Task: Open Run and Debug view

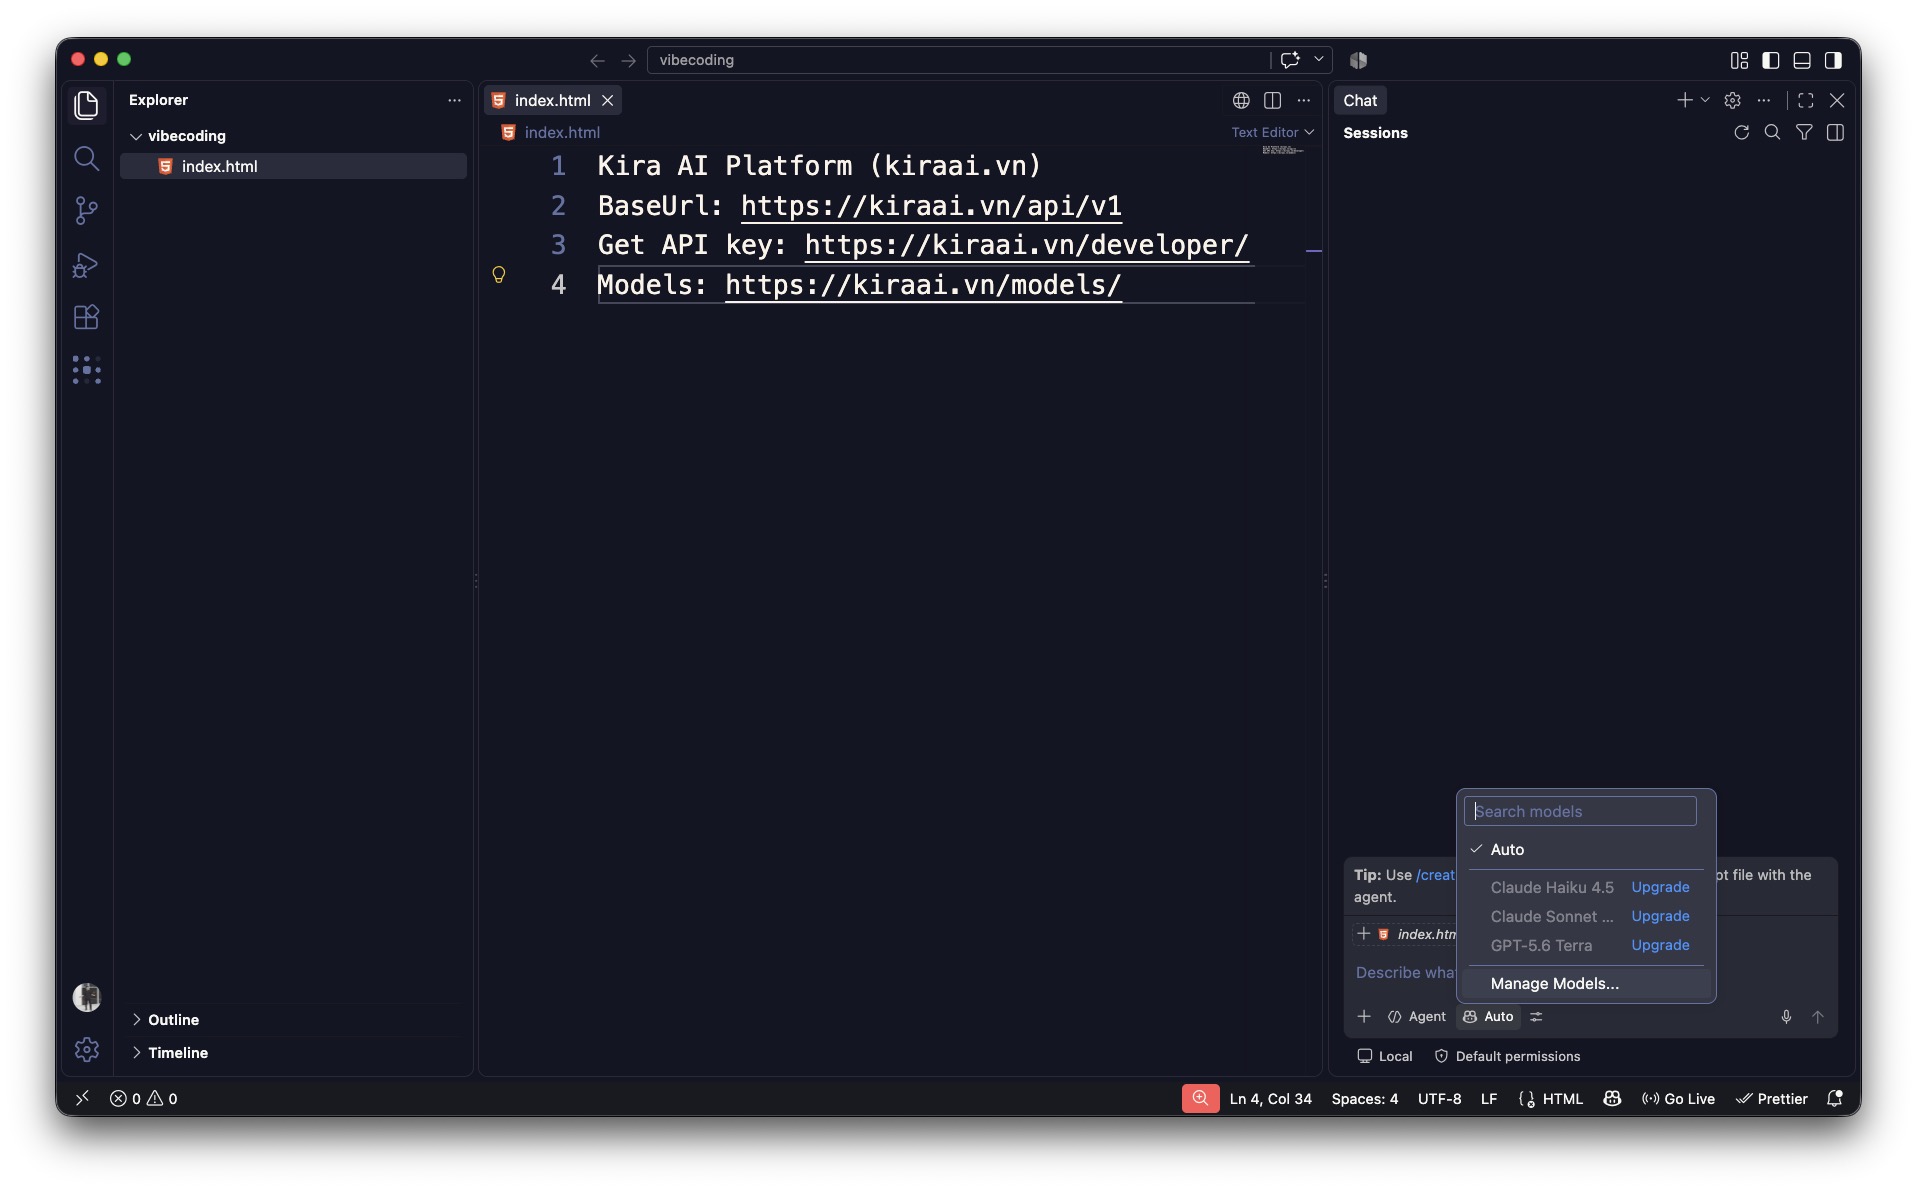Action: point(87,264)
